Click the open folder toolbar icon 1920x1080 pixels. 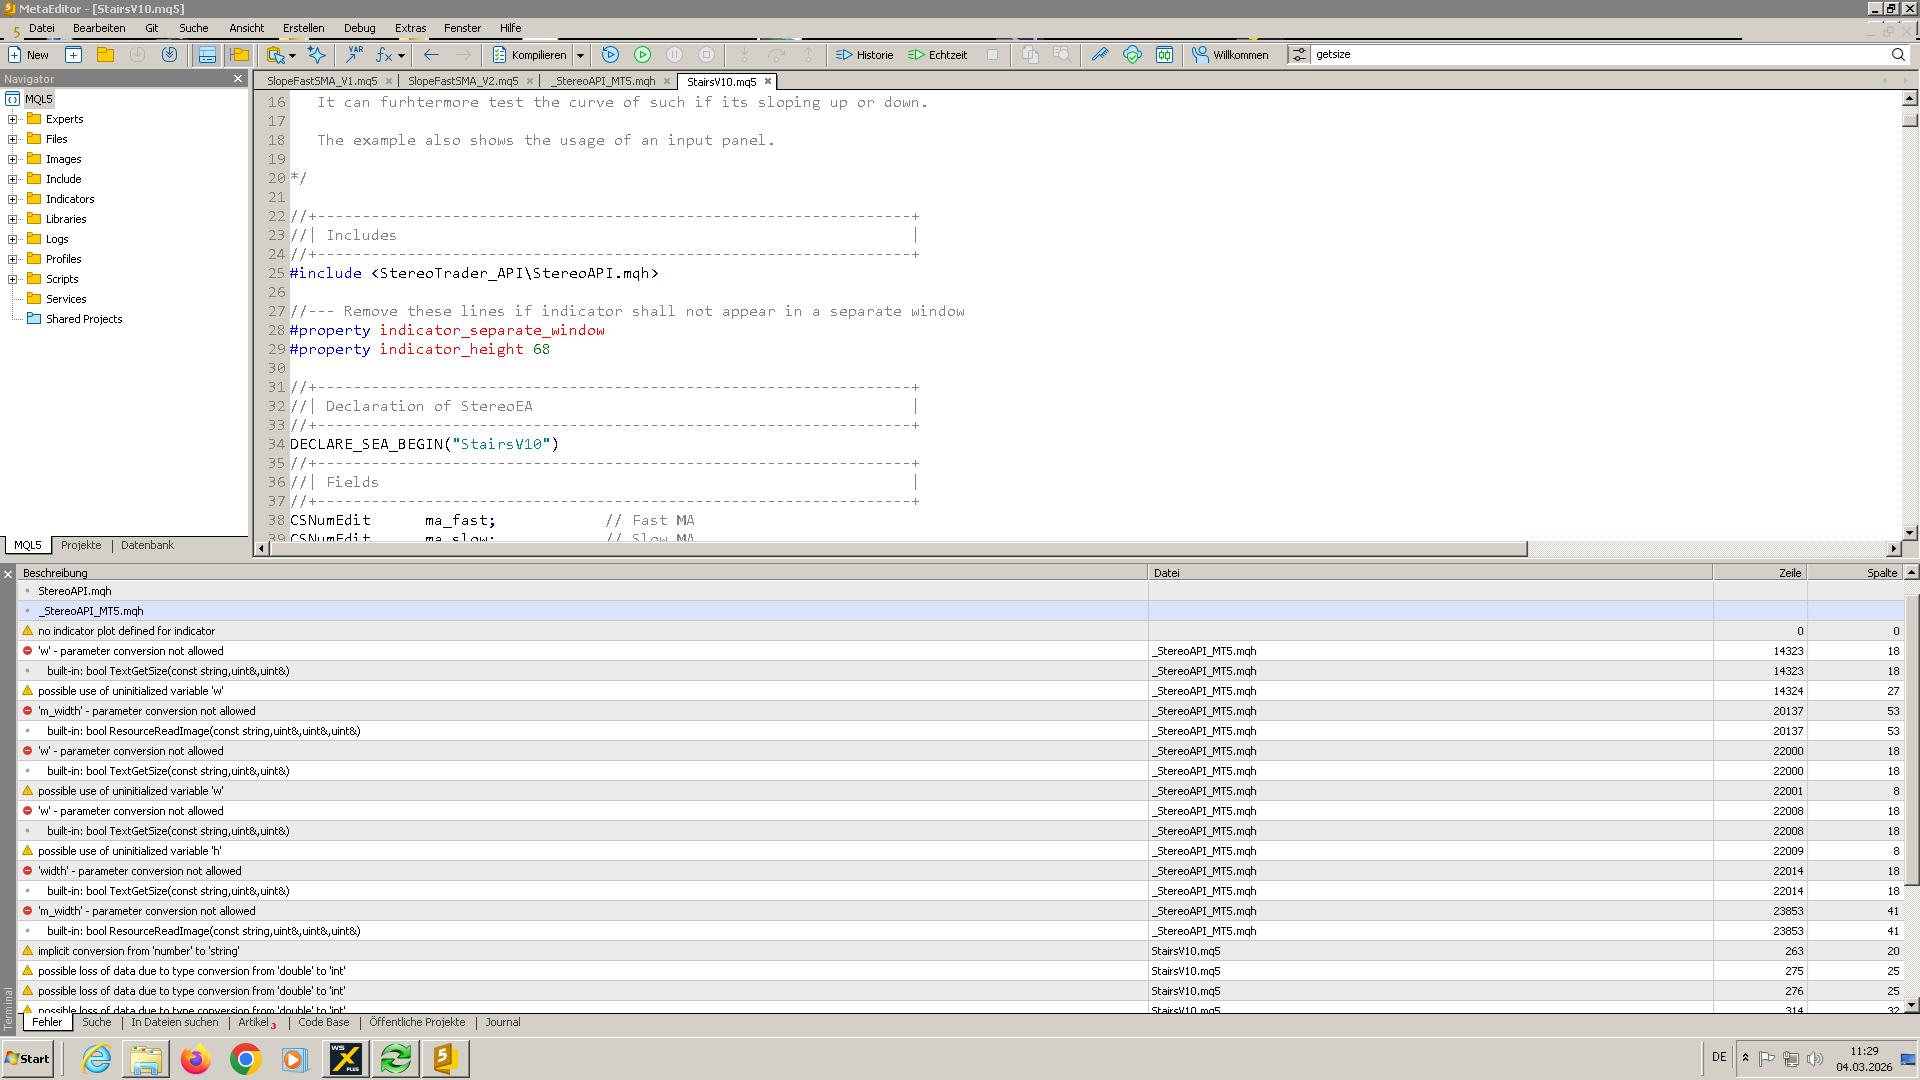[x=105, y=55]
